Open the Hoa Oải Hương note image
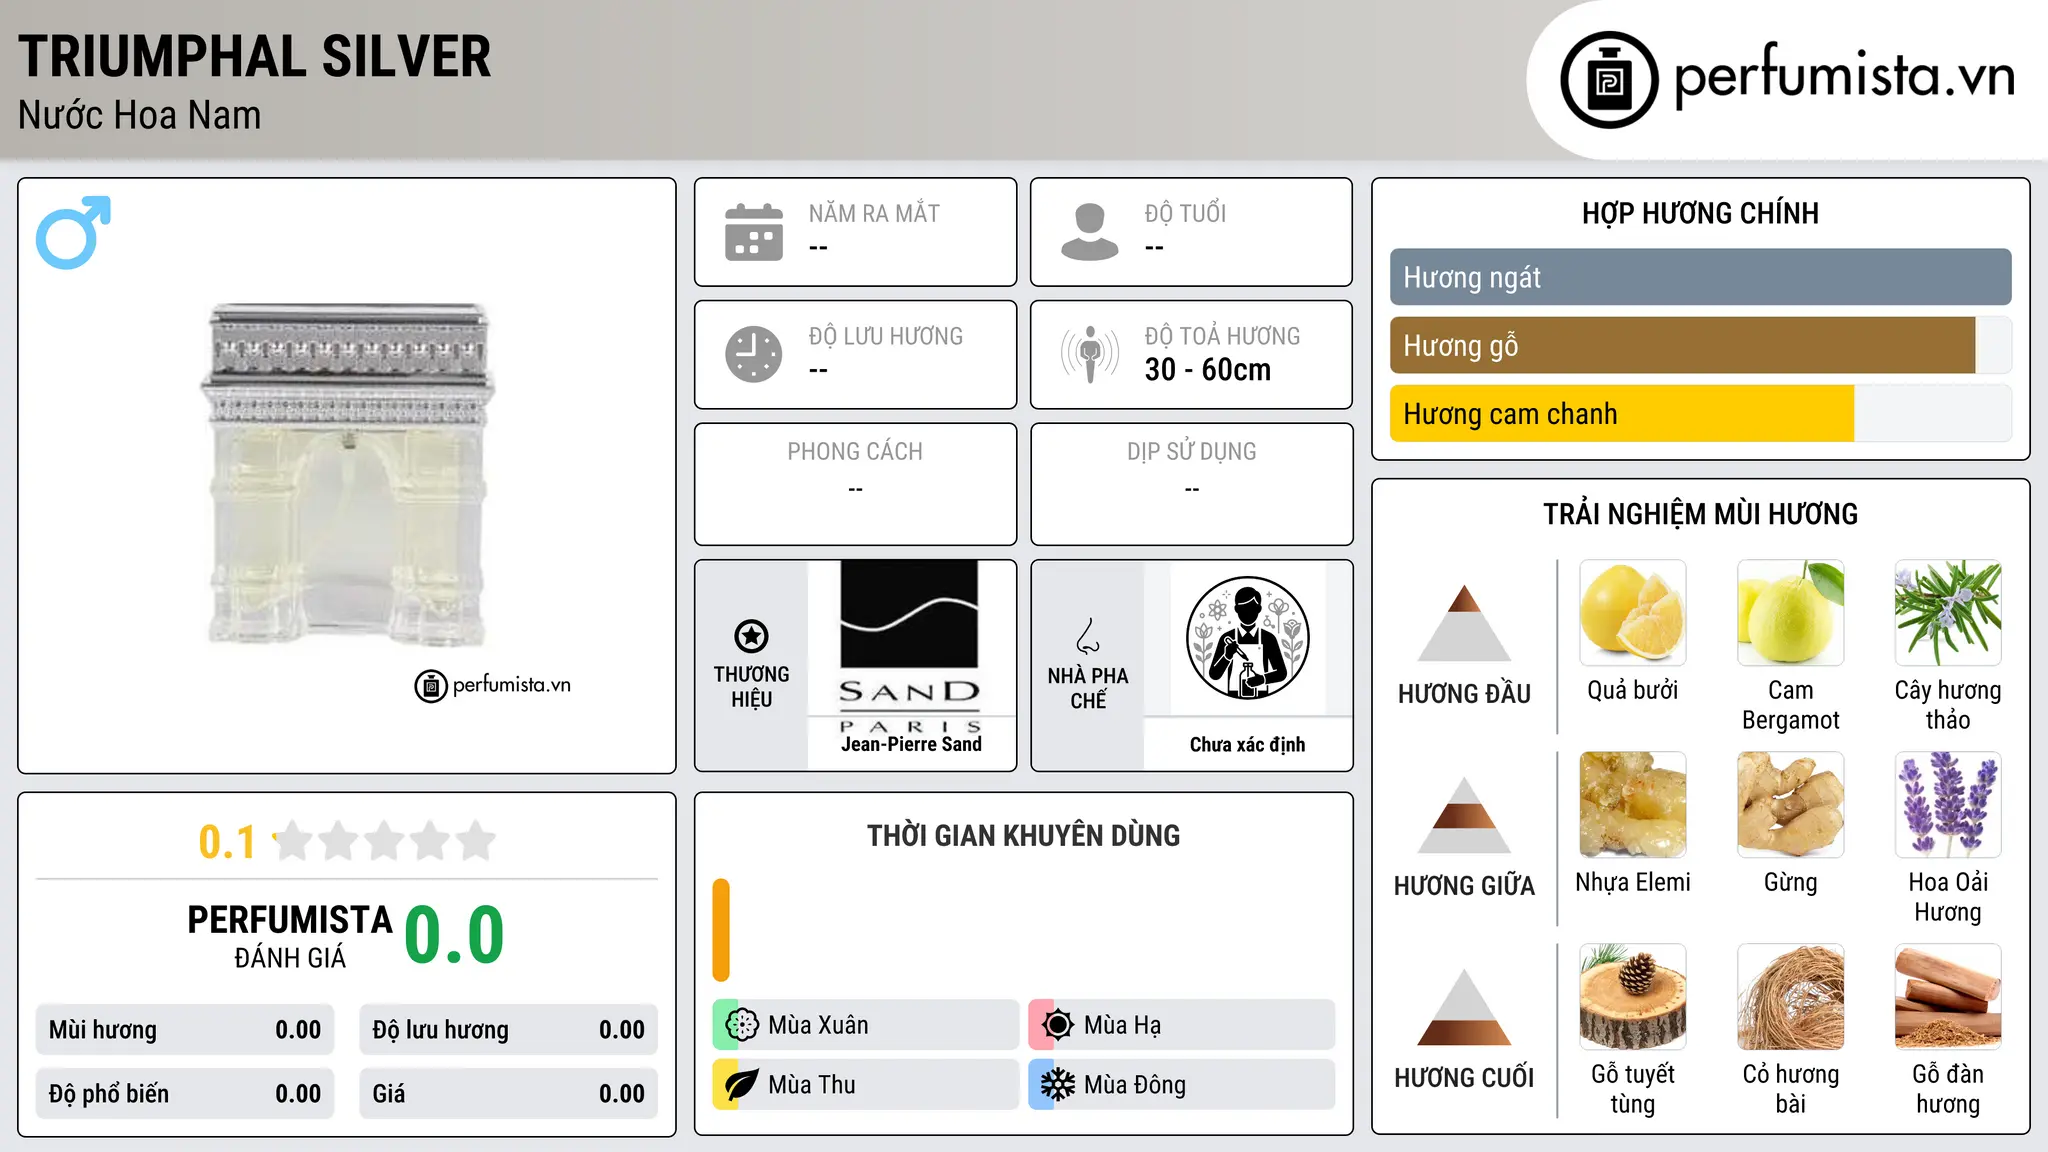The image size is (2048, 1152). click(1948, 805)
